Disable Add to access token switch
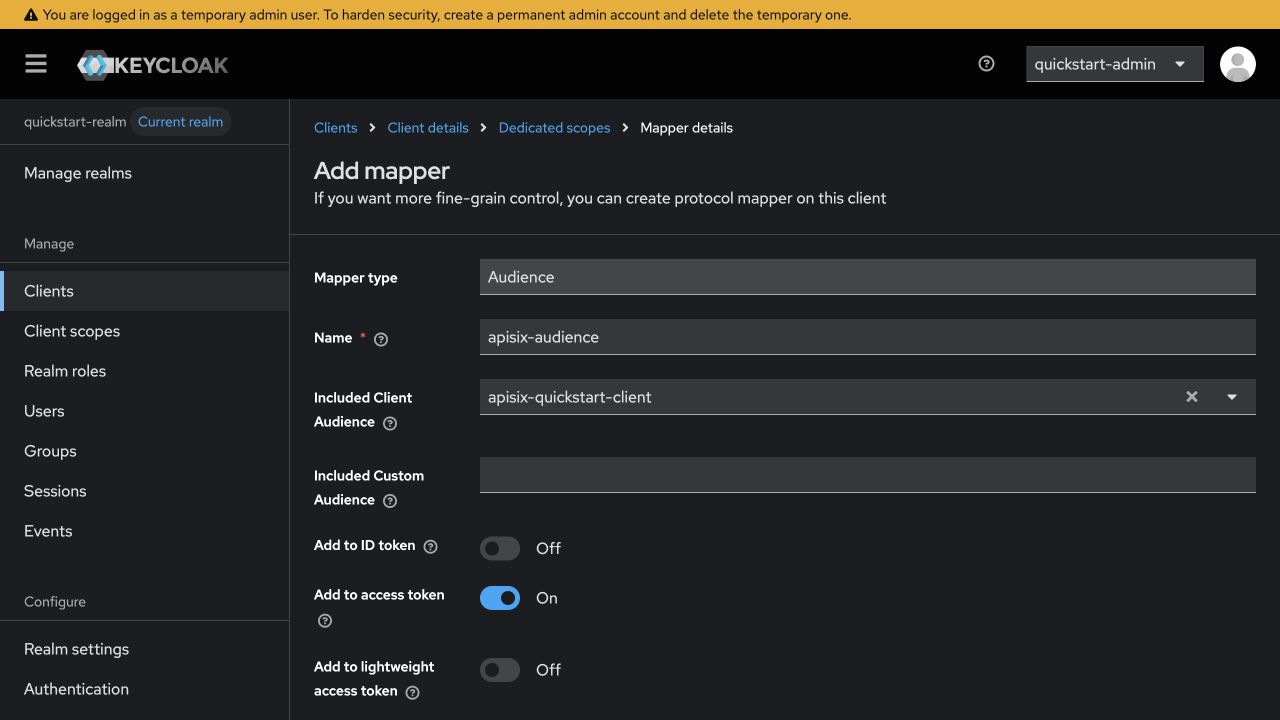The image size is (1280, 720). click(500, 598)
